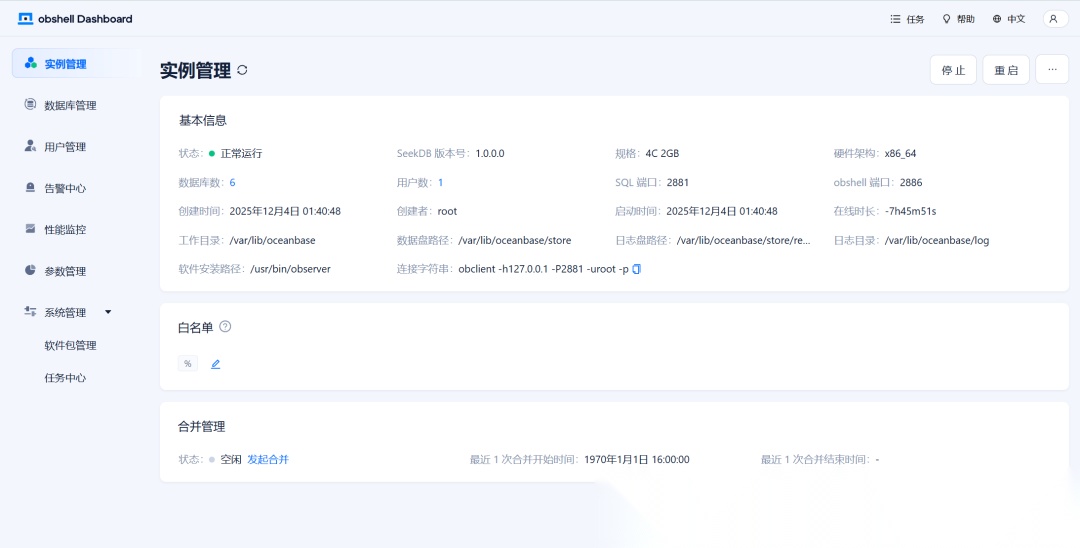
Task: Click the 性能监控 chart icon in sidebar
Action: click(30, 229)
